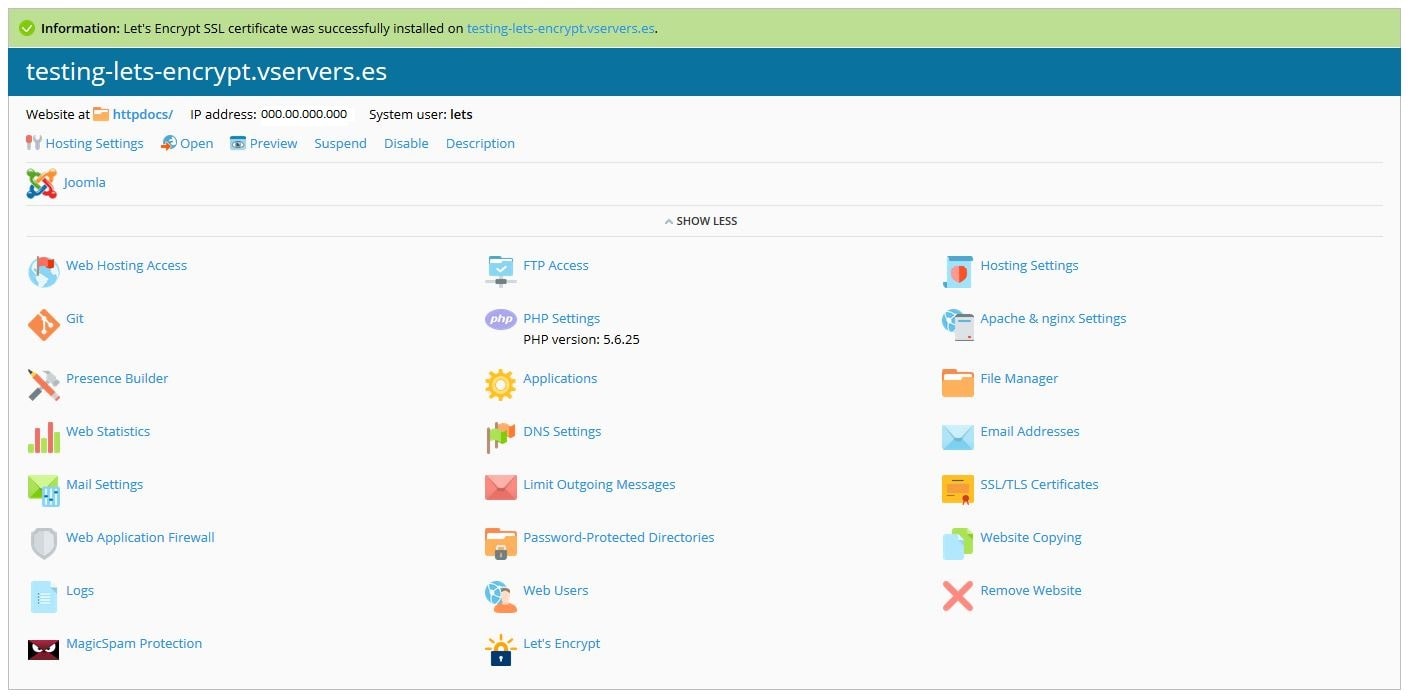Click the Web Application Firewall shield icon
The width and height of the screenshot is (1410, 700).
43,543
